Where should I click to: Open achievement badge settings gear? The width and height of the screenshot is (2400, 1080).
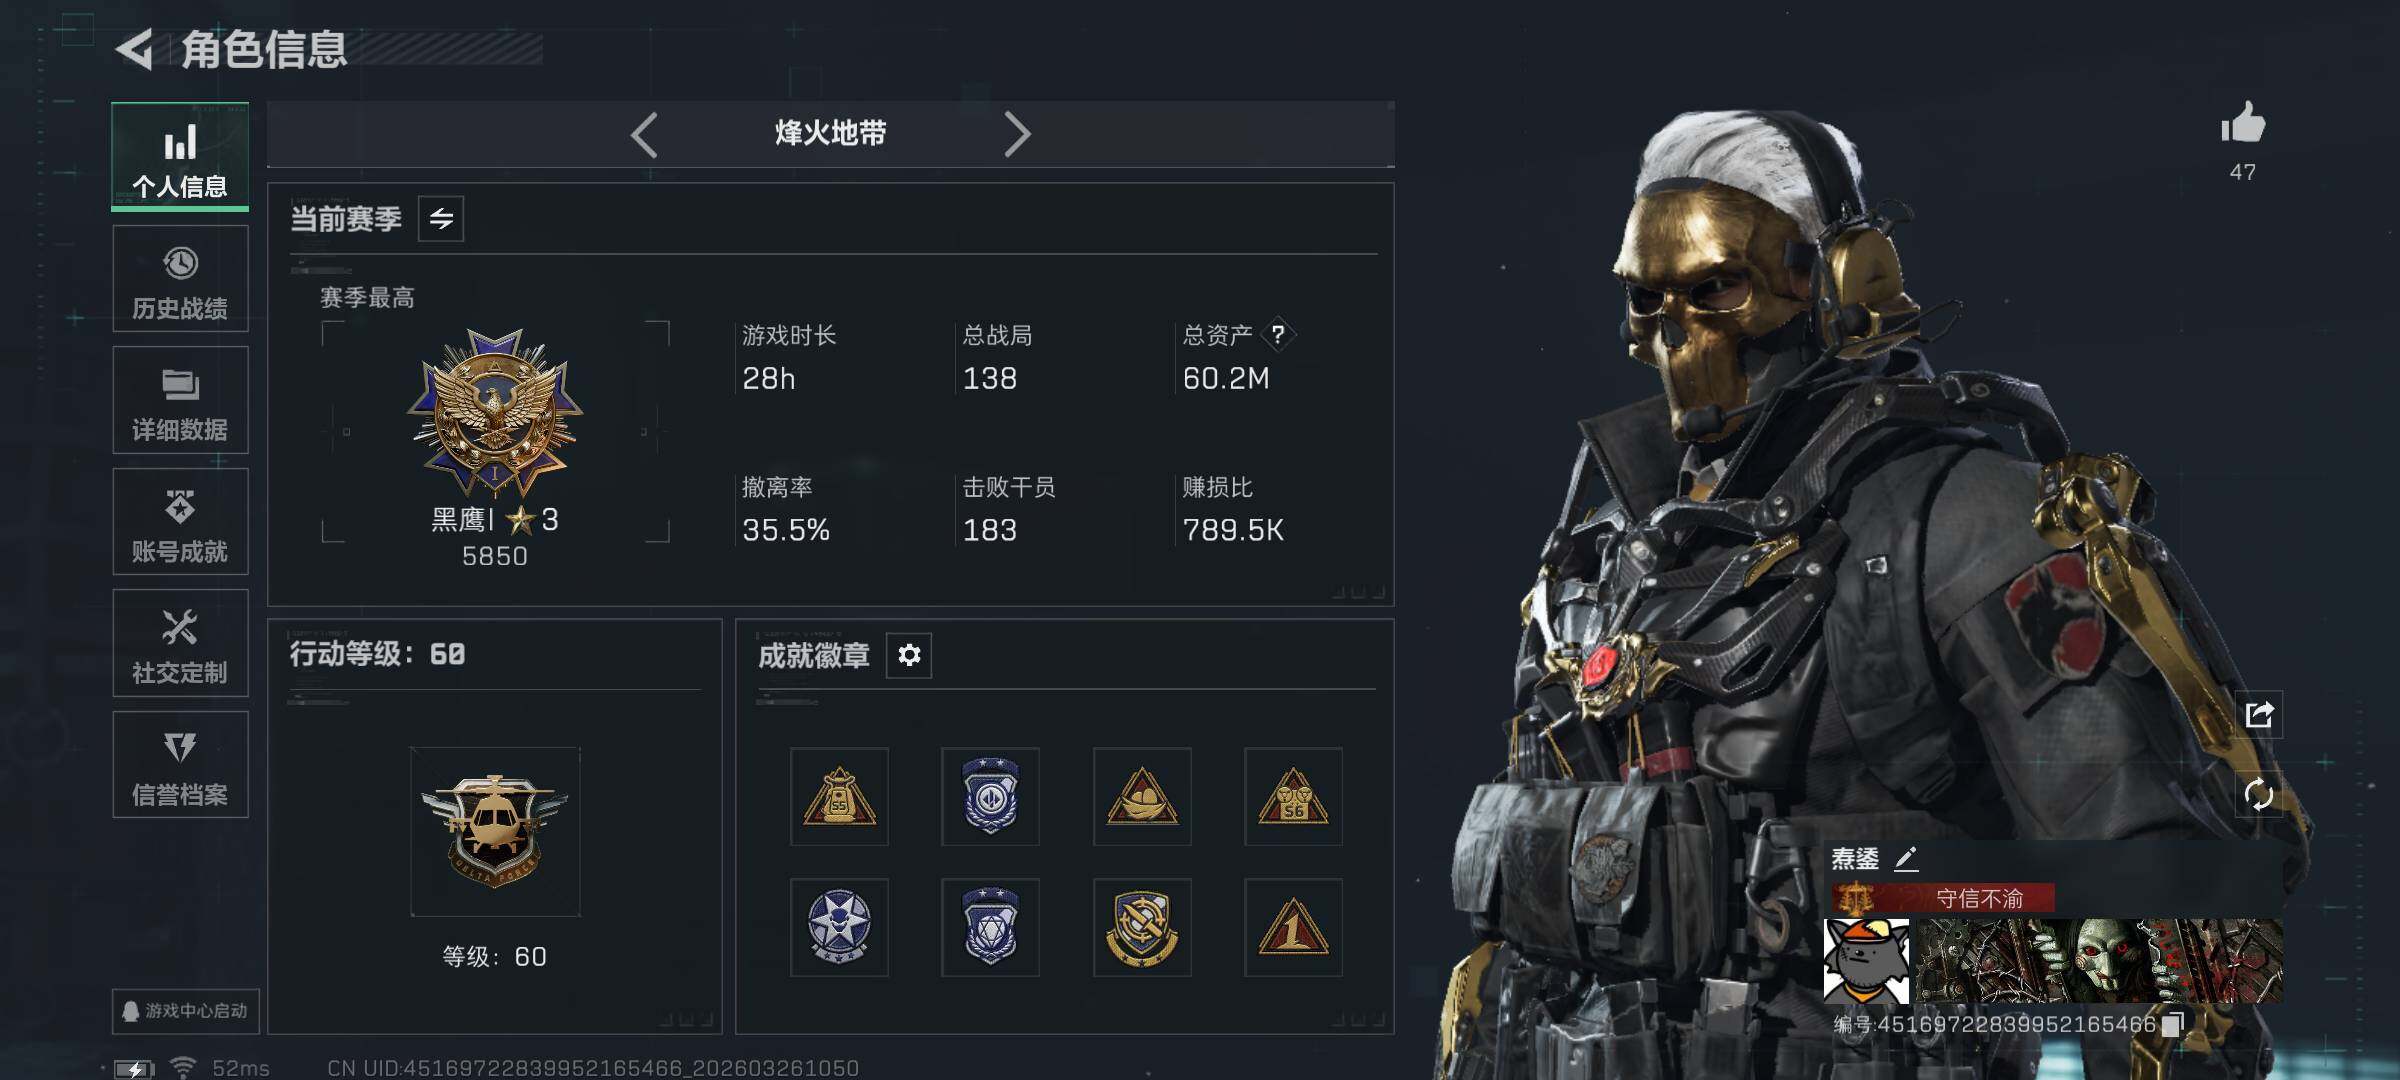909,655
